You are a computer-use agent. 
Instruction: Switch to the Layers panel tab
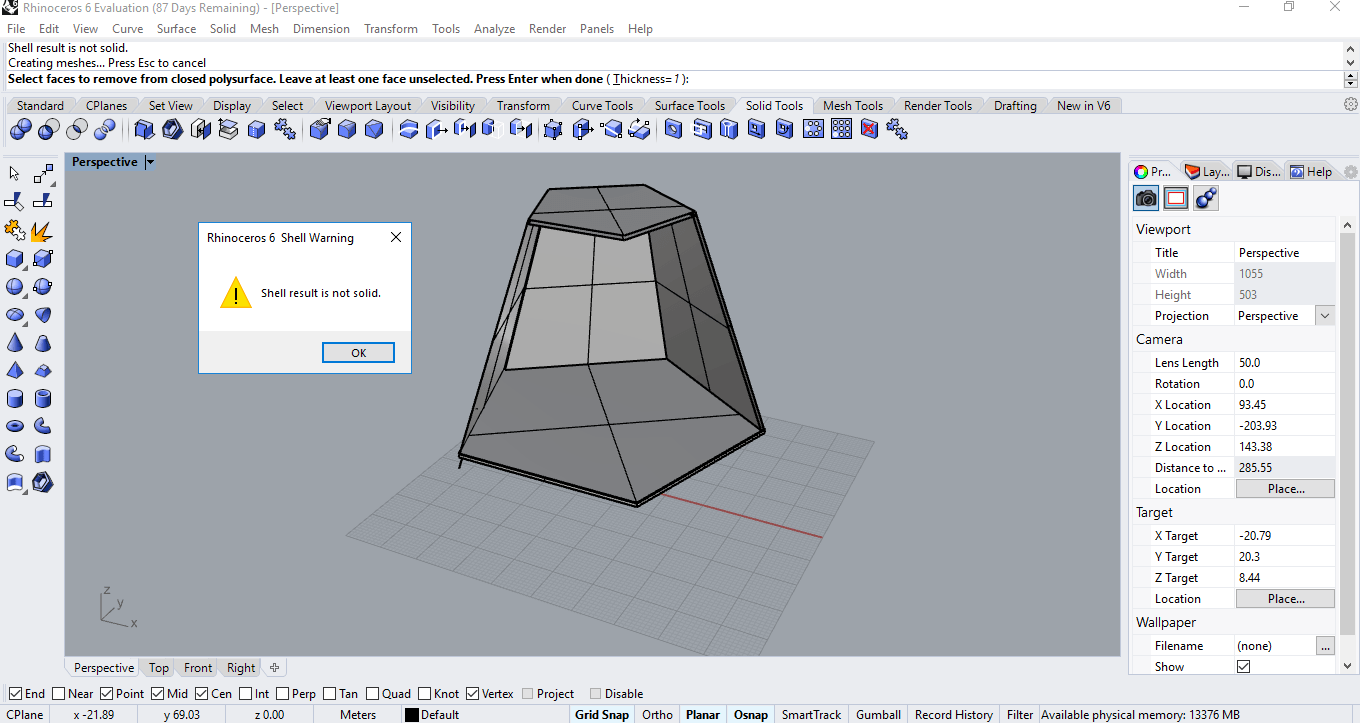[x=1206, y=171]
